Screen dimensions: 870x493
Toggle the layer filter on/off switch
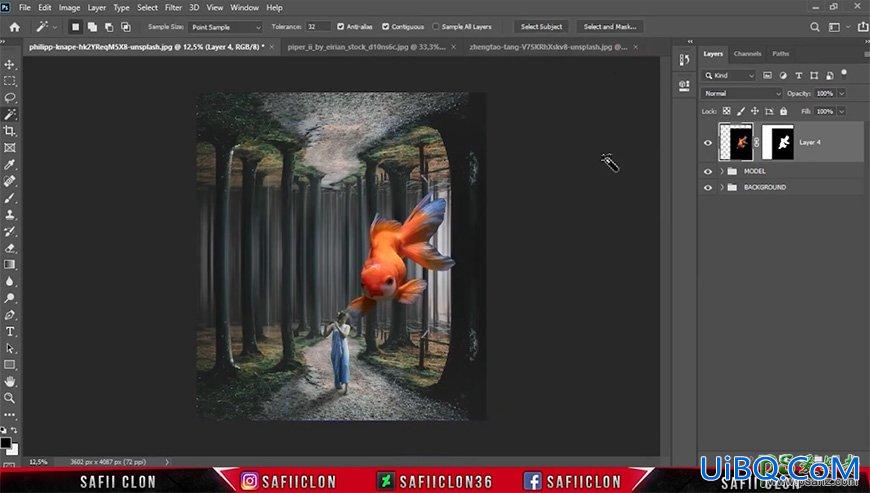(x=844, y=73)
